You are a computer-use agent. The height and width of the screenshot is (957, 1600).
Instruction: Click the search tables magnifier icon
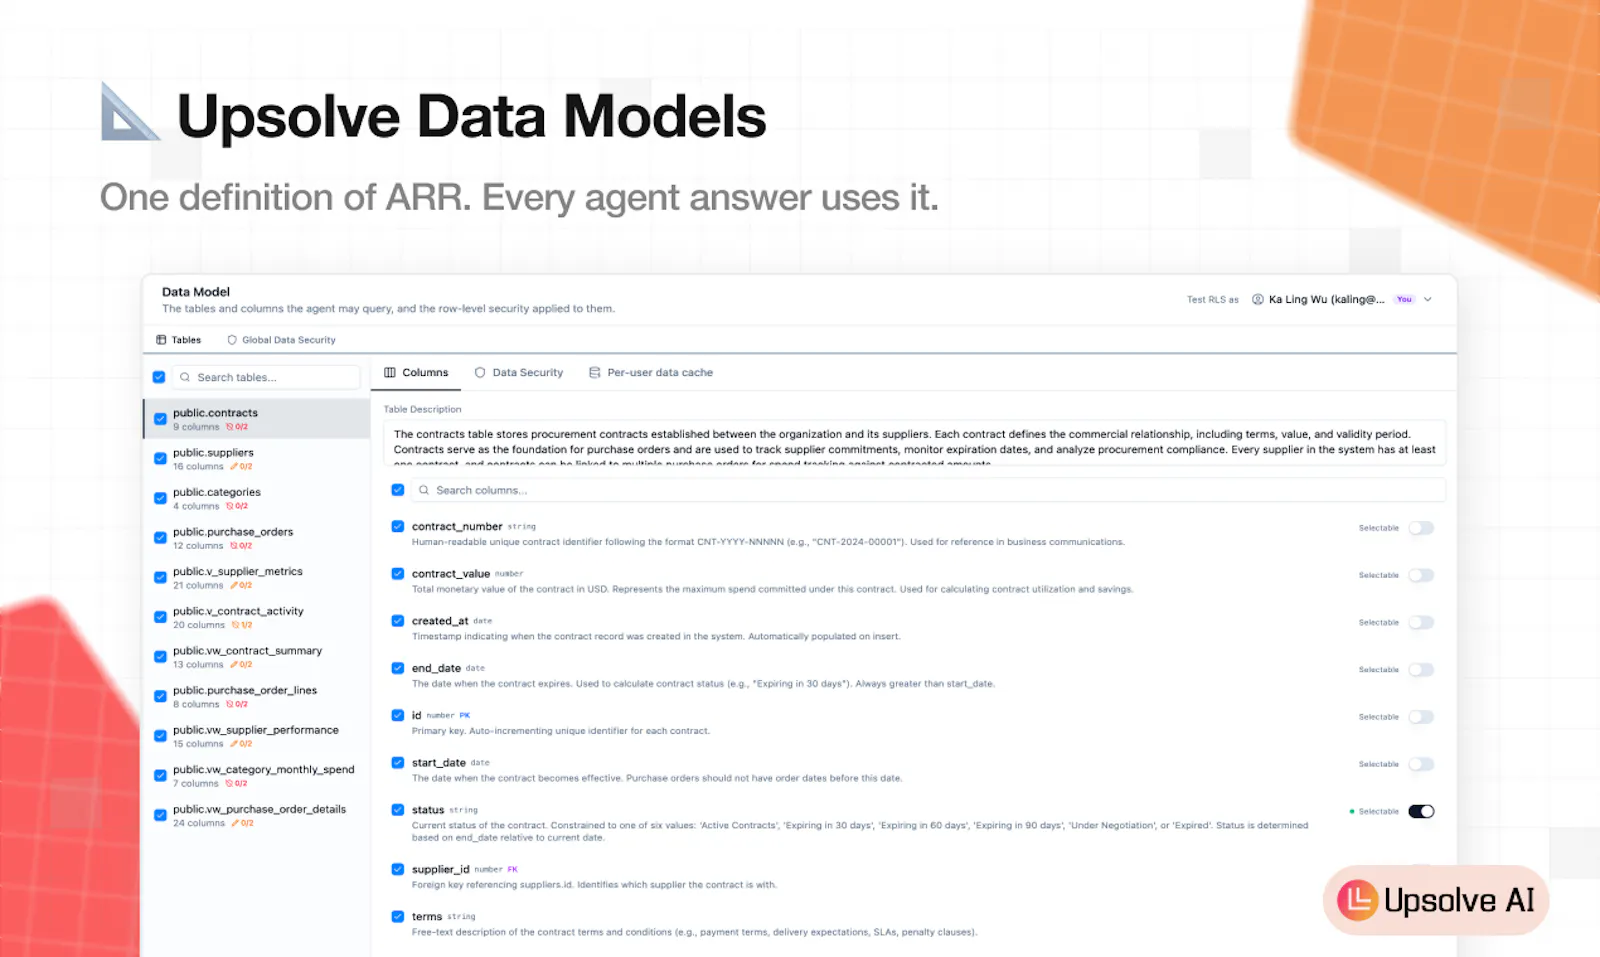(185, 377)
